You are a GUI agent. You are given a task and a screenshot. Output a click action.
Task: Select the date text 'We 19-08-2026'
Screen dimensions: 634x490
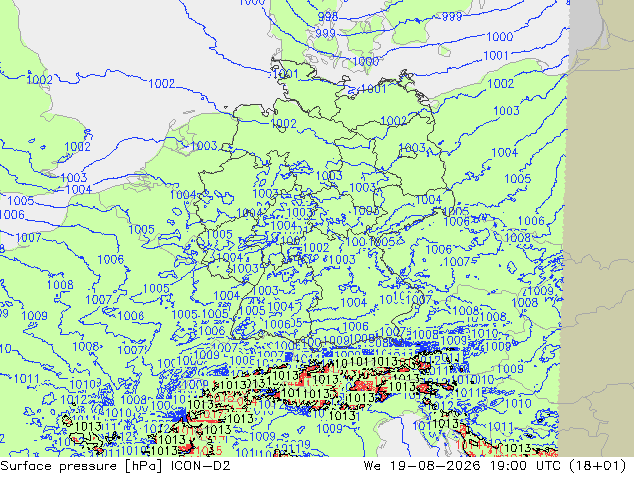point(422,466)
